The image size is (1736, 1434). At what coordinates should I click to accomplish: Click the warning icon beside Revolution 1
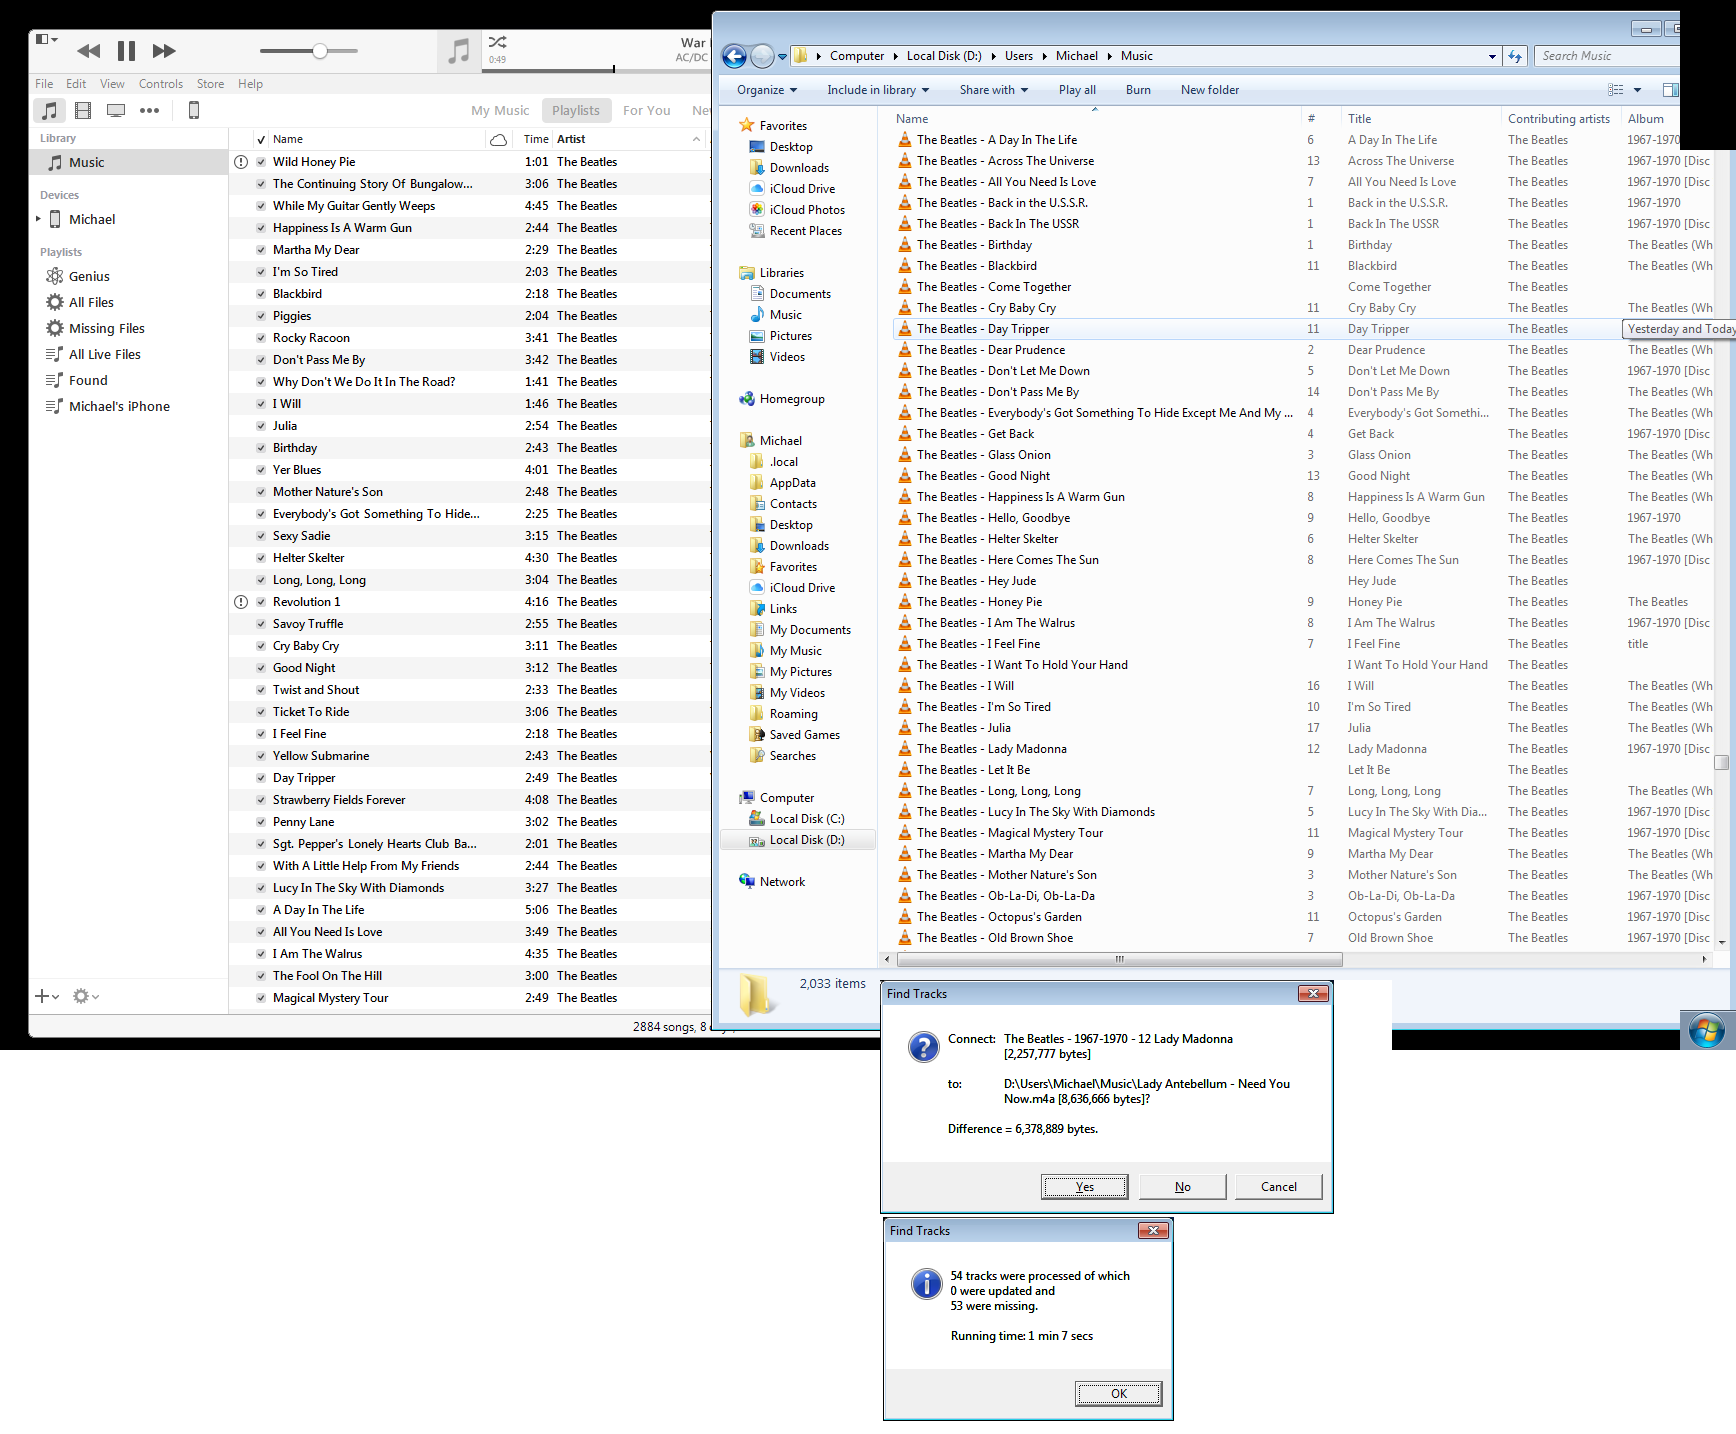coord(241,602)
